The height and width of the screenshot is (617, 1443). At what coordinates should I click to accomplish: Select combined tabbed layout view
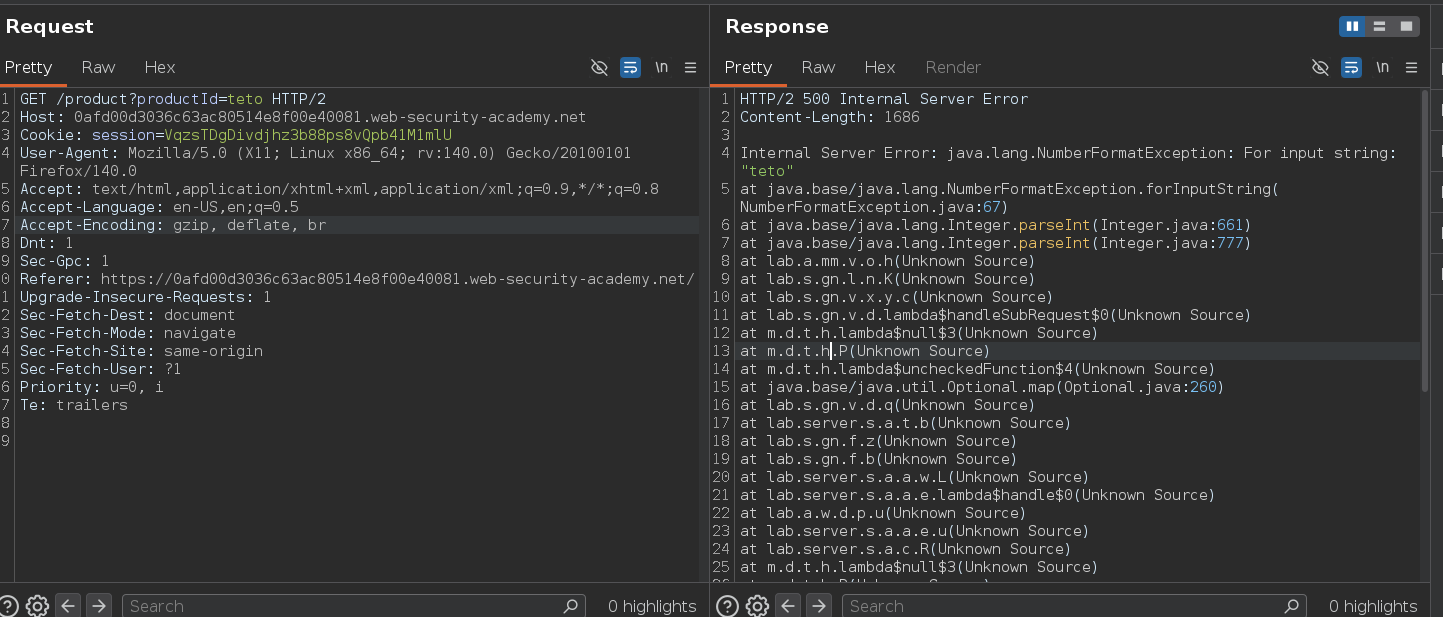[1406, 26]
